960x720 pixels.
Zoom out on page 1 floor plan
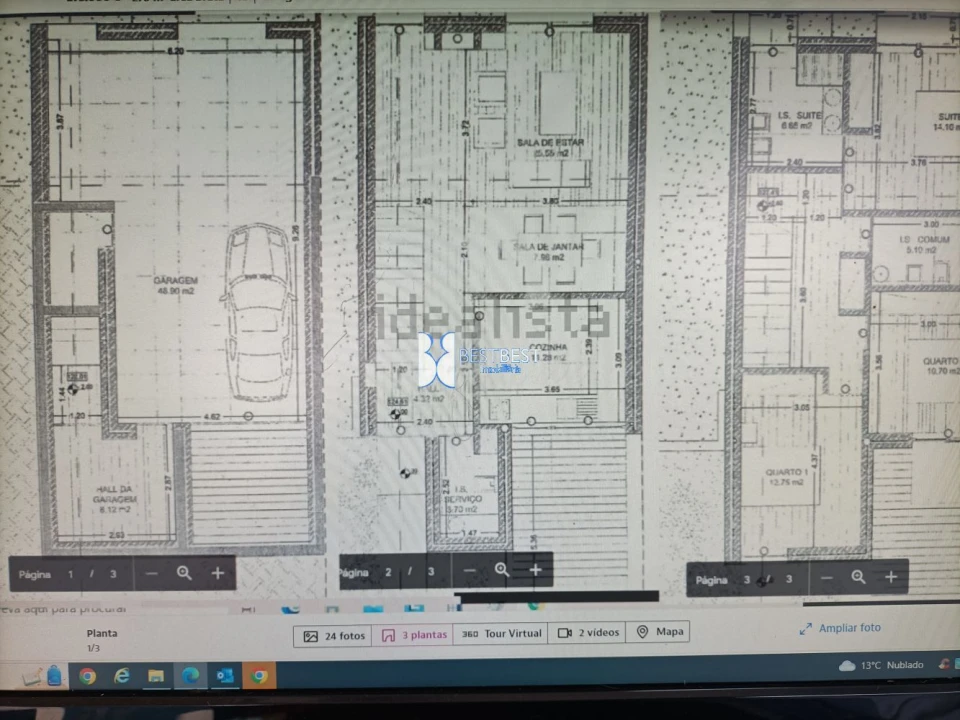coord(151,573)
